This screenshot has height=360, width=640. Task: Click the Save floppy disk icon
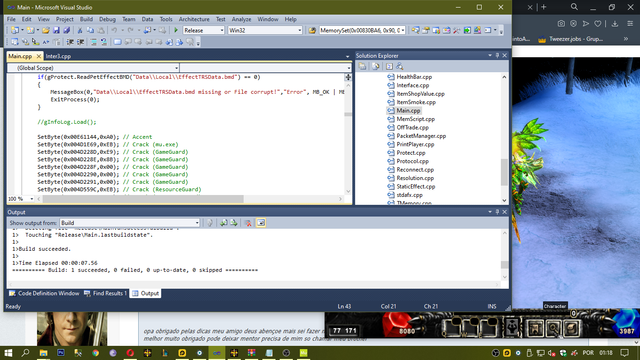click(x=56, y=30)
